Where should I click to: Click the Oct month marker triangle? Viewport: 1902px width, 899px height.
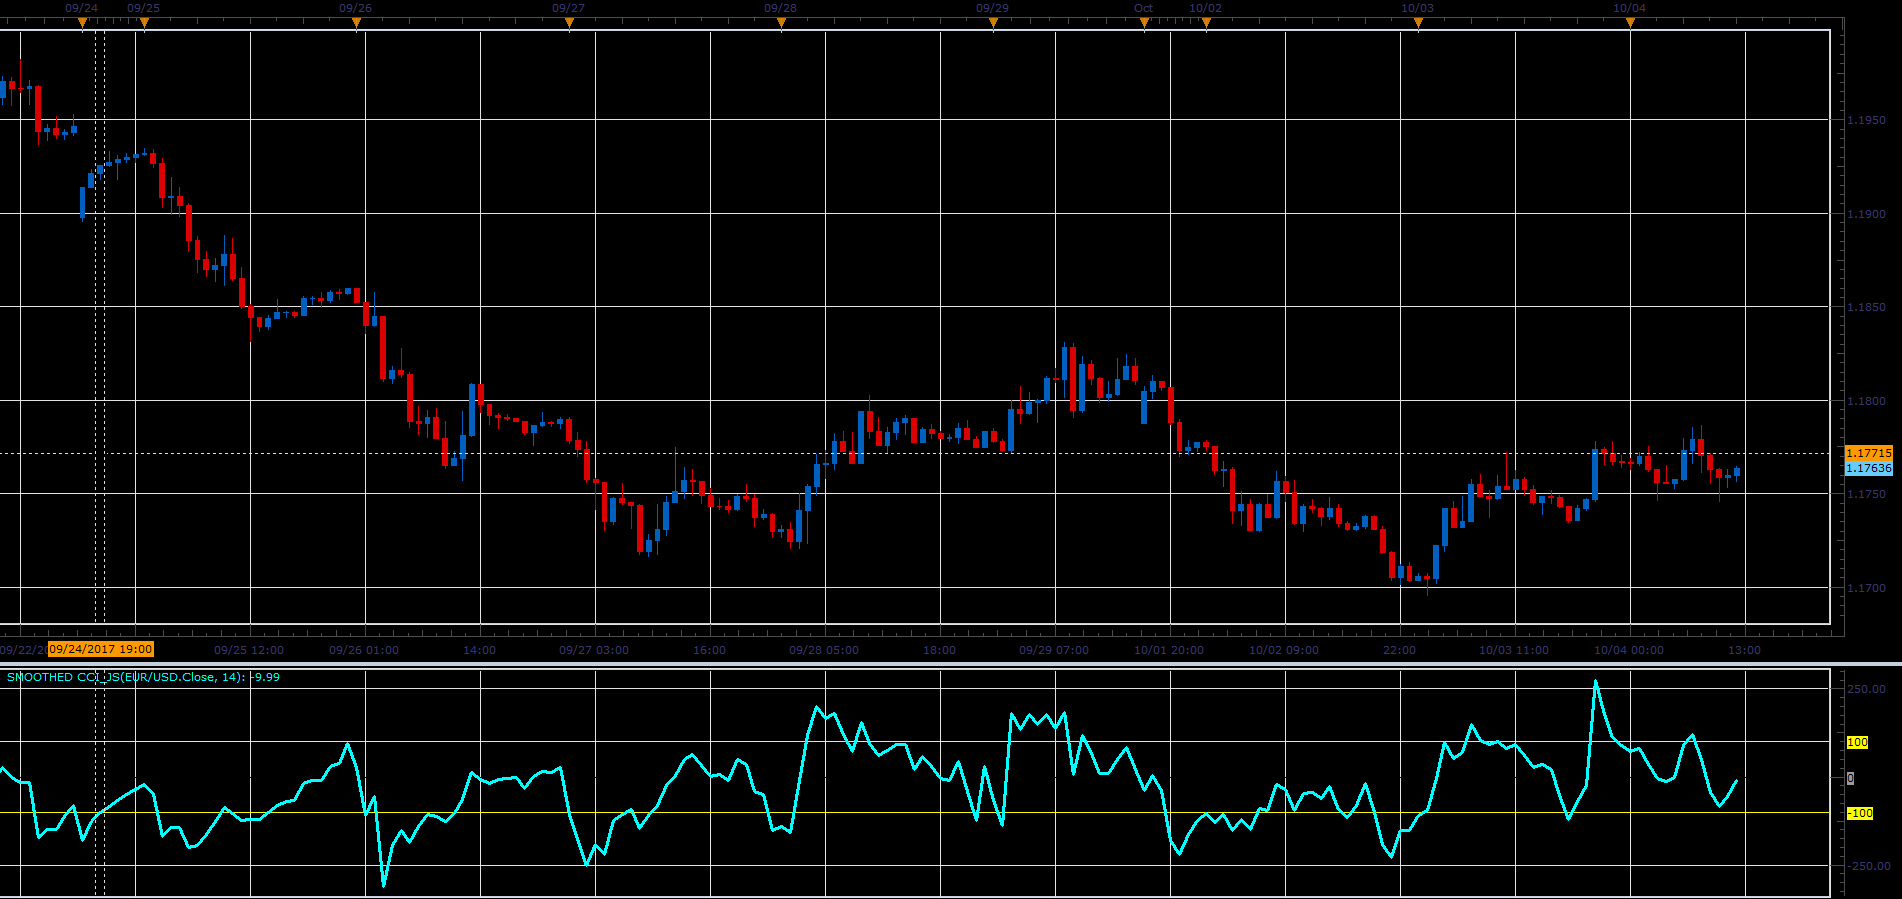point(1144,22)
